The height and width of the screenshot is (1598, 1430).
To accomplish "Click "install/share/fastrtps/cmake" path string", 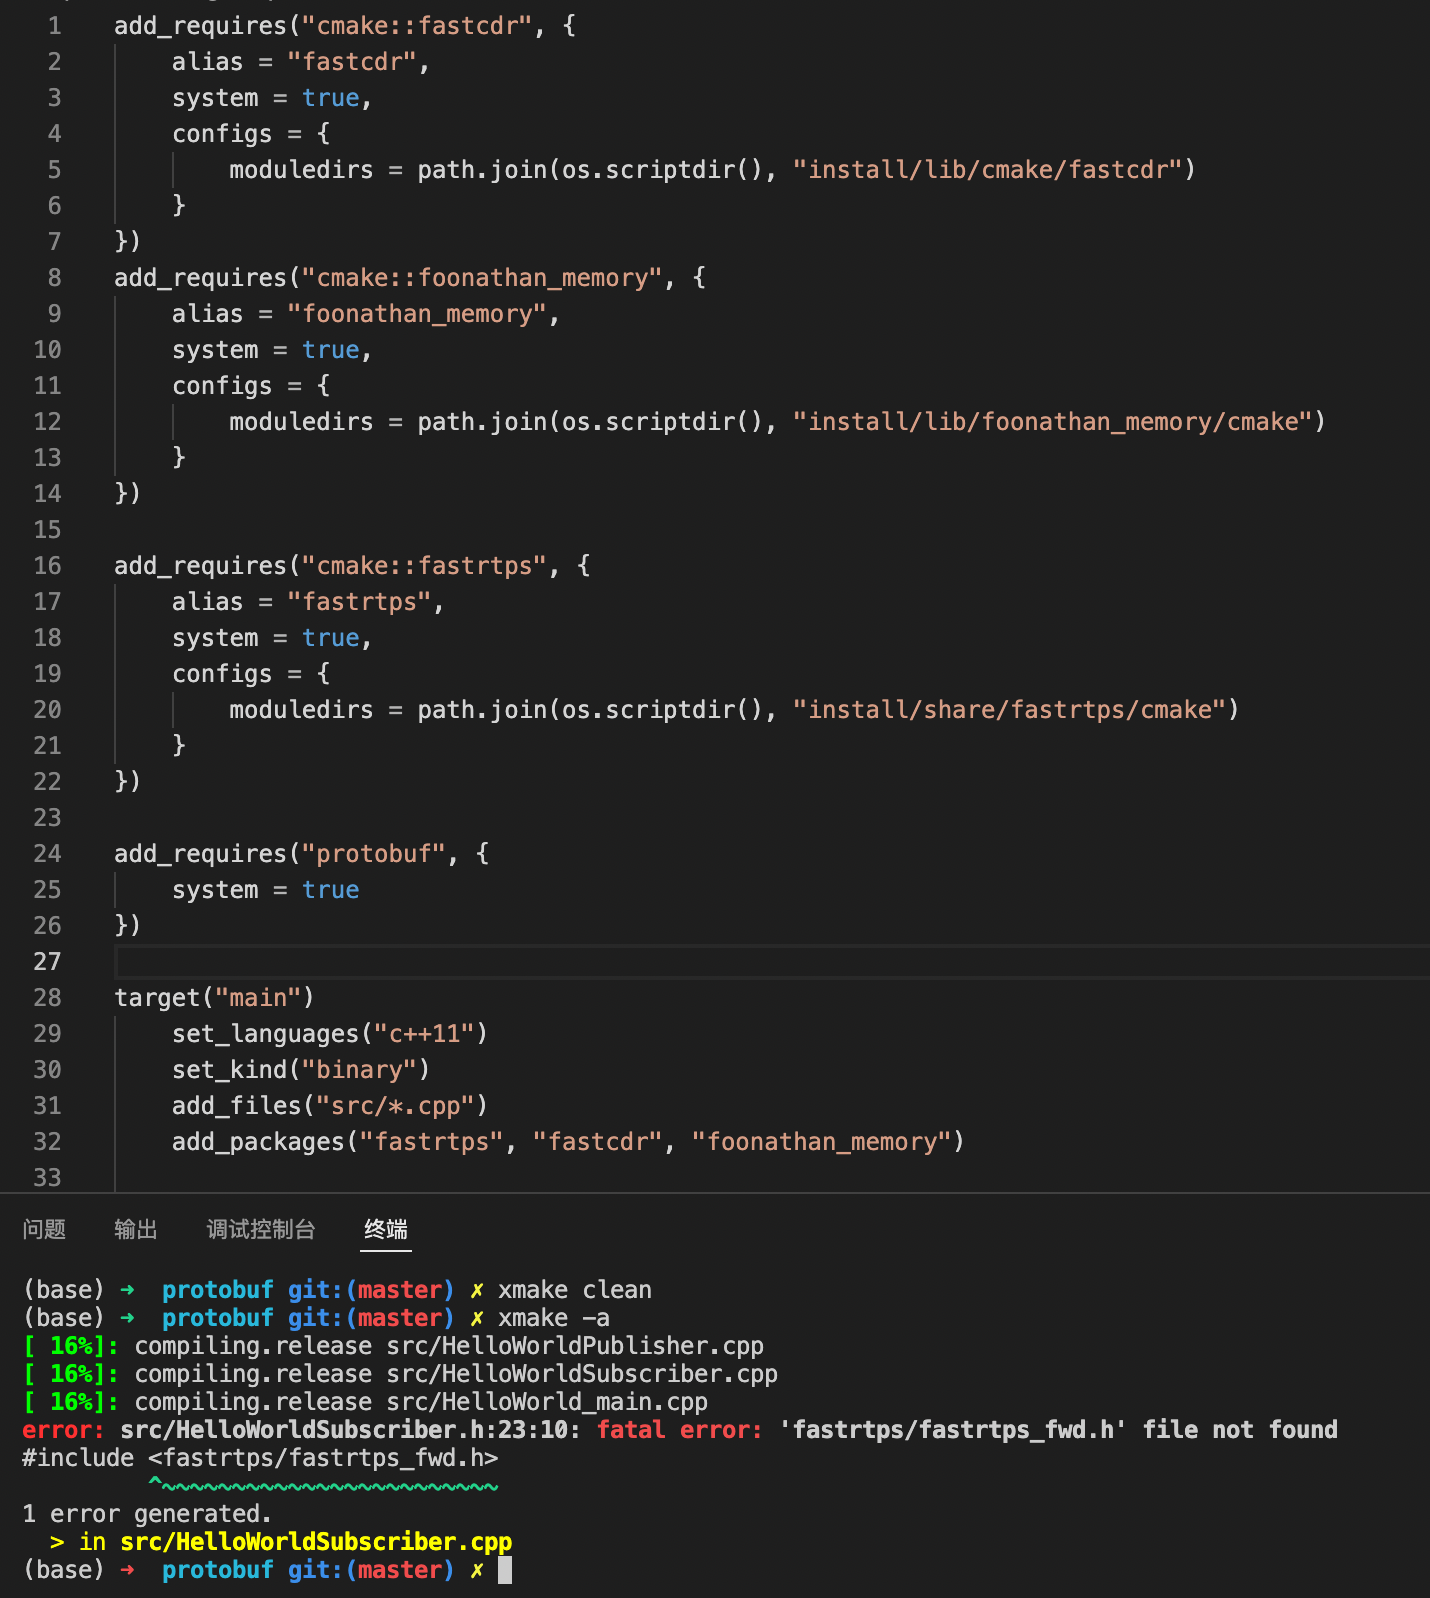I will [1009, 710].
